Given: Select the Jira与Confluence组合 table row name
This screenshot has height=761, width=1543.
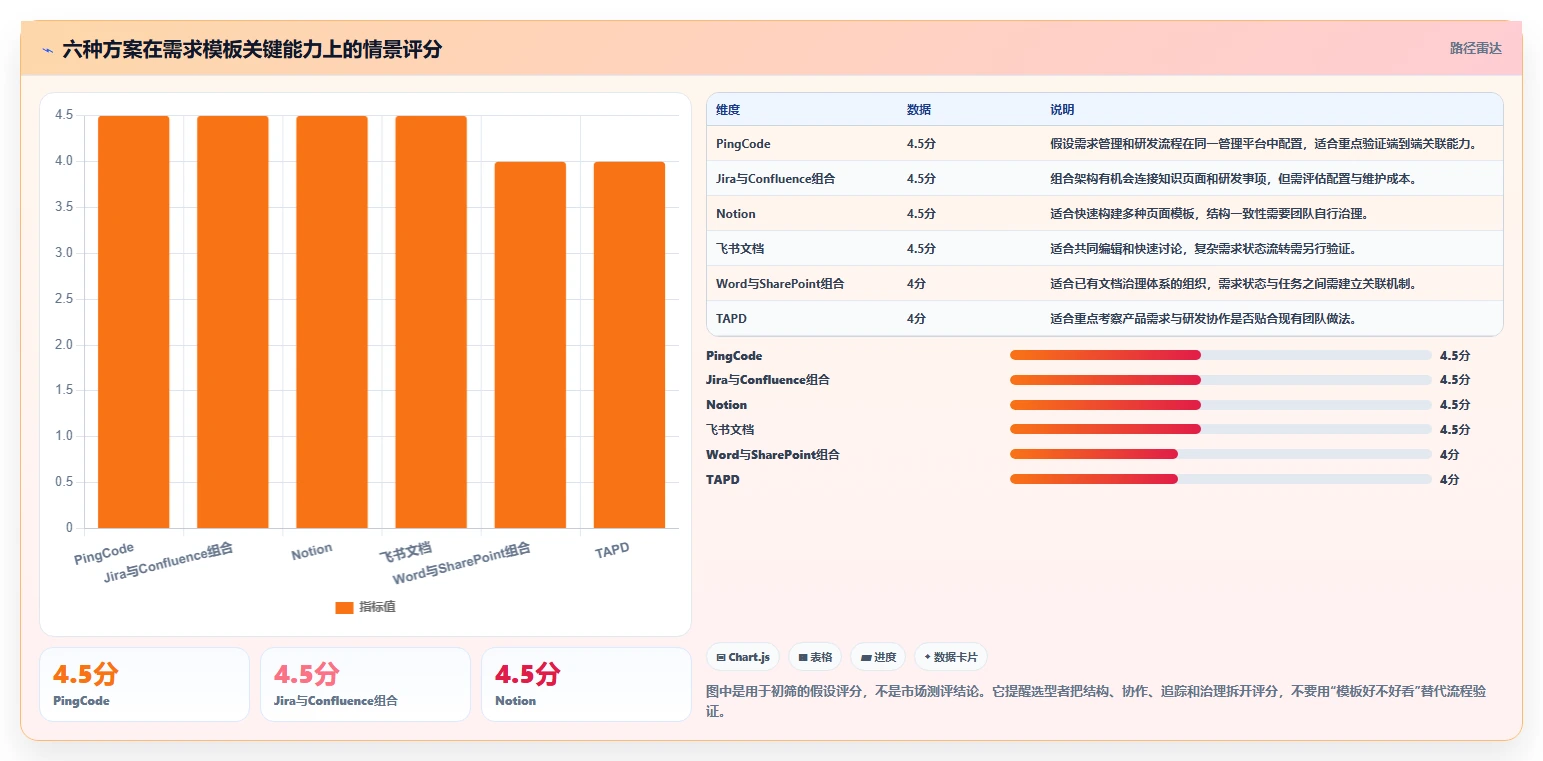Looking at the screenshot, I should (x=775, y=179).
